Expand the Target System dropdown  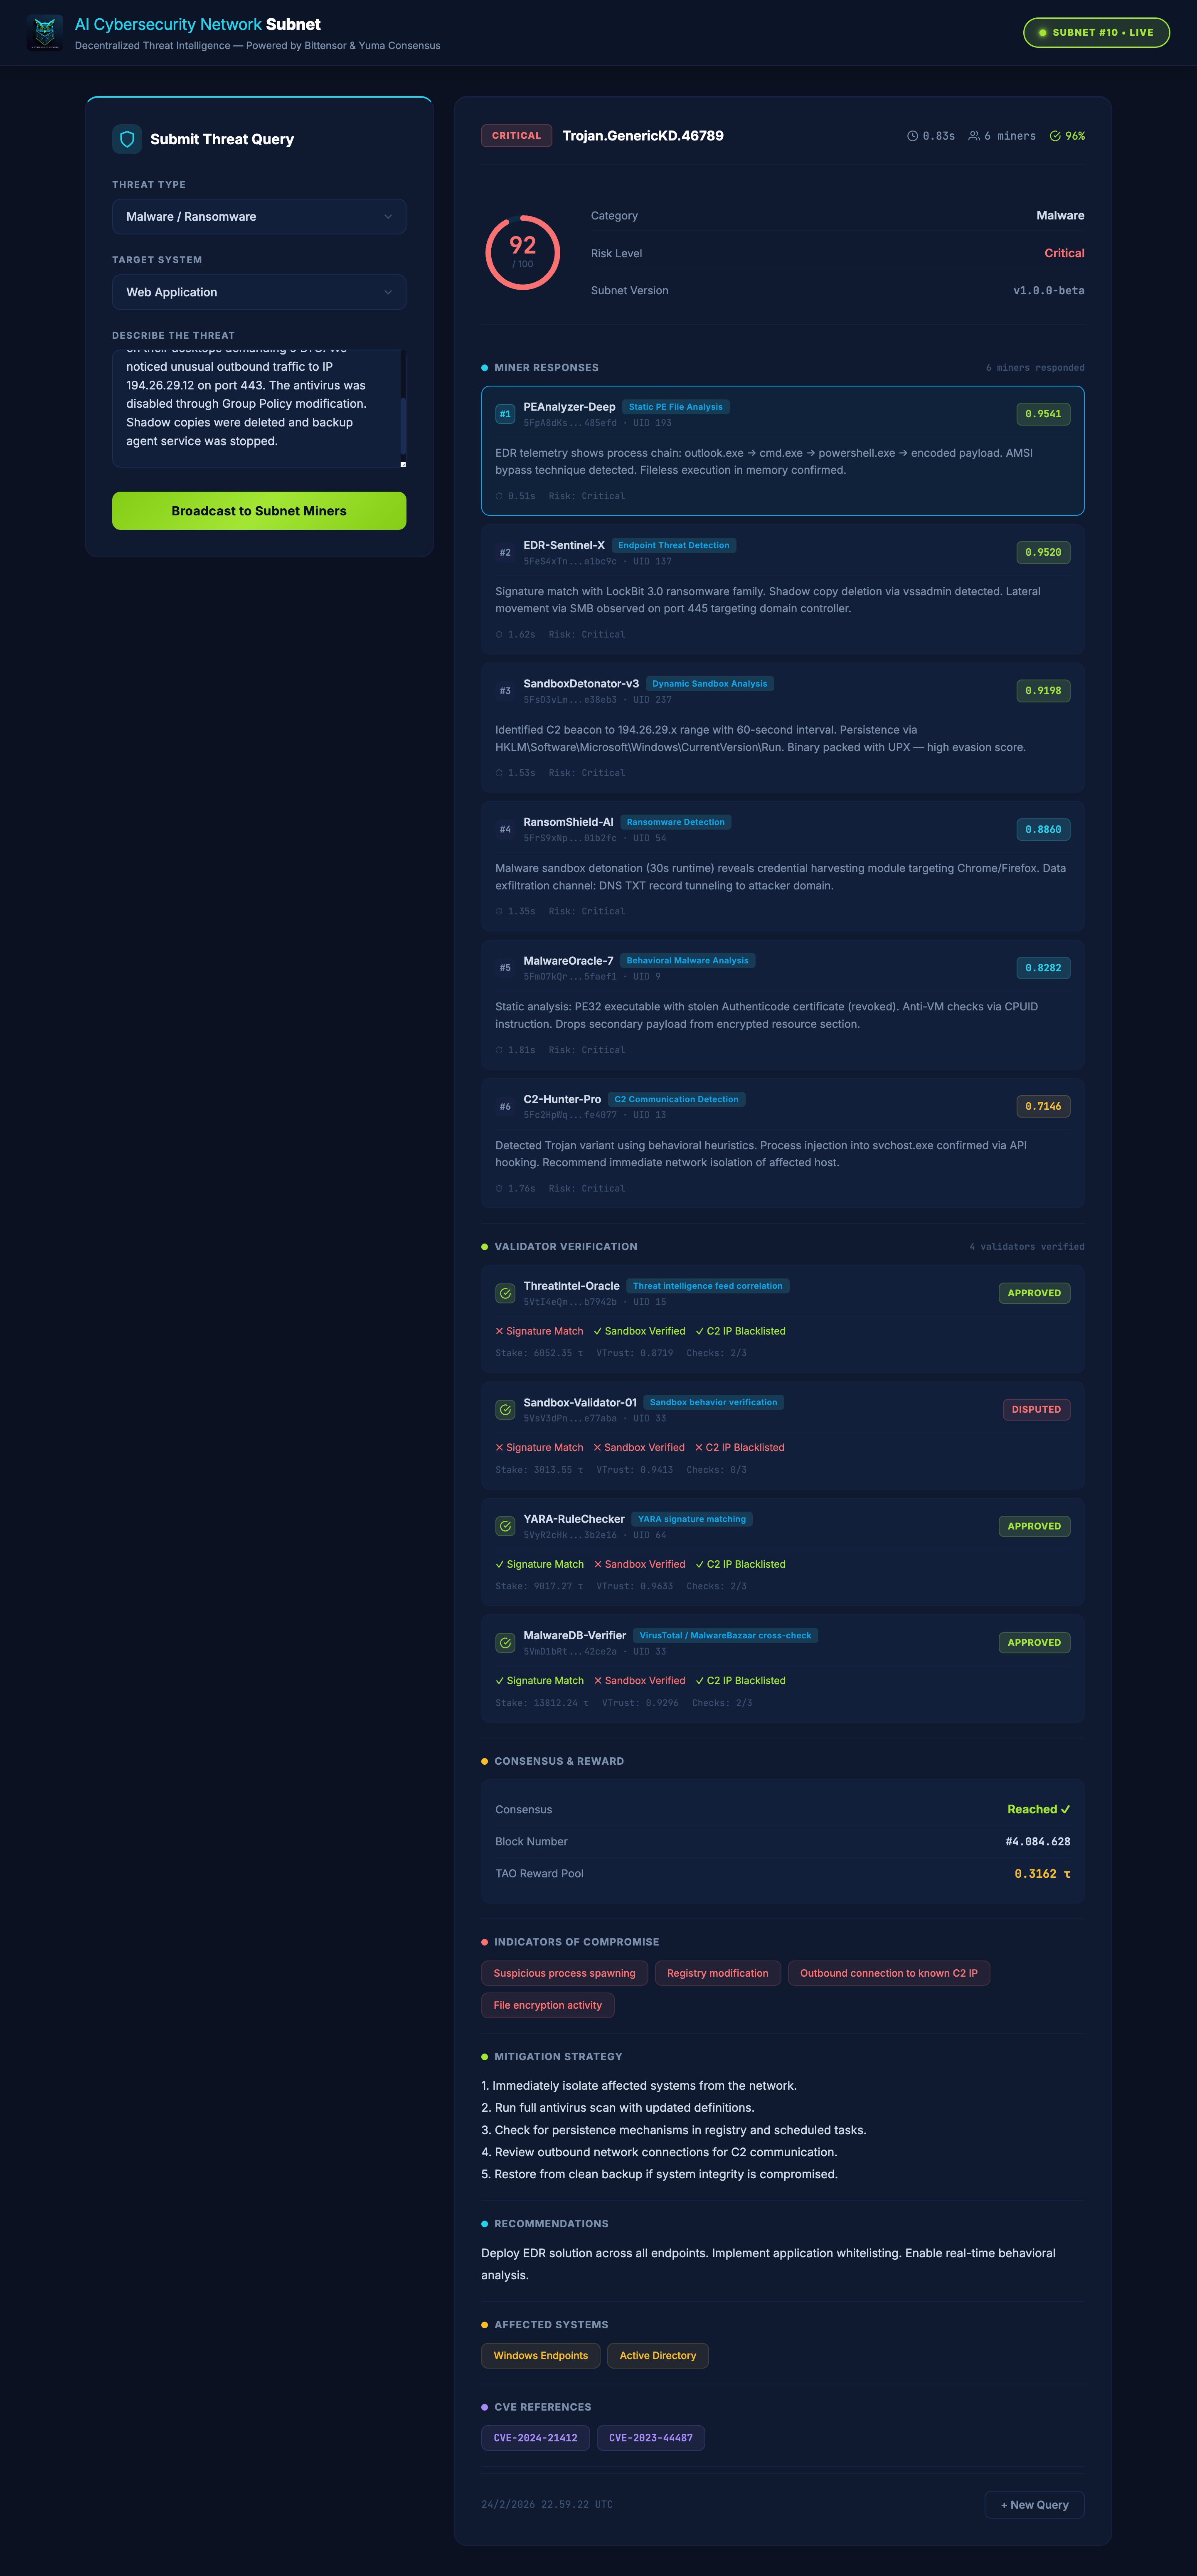pos(258,292)
